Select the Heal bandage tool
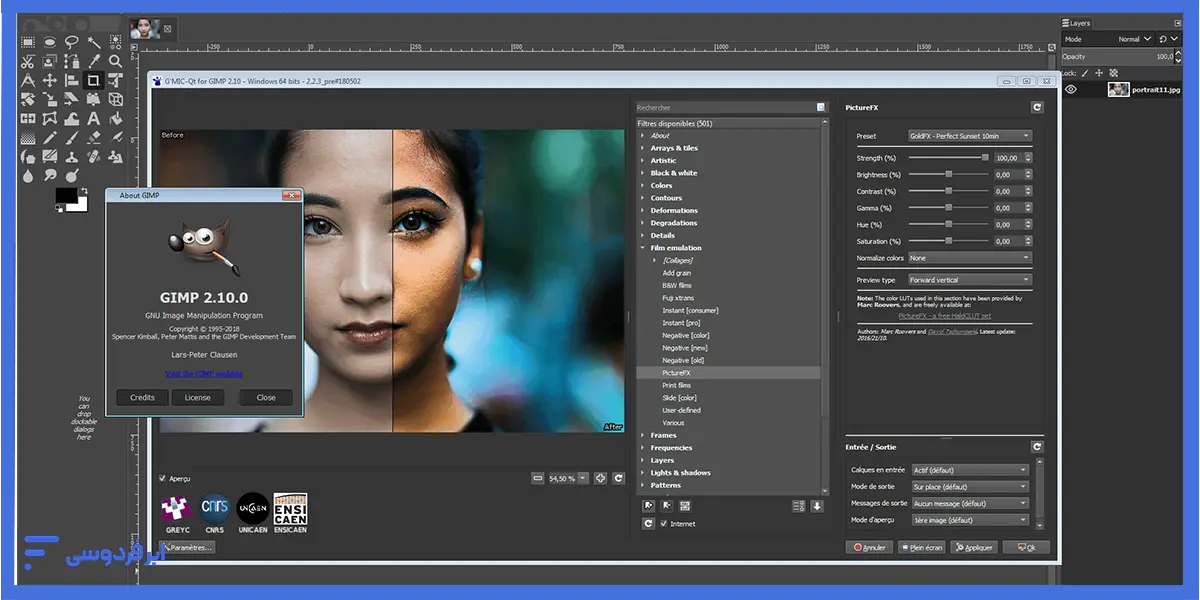Image resolution: width=1200 pixels, height=600 pixels. 94,156
